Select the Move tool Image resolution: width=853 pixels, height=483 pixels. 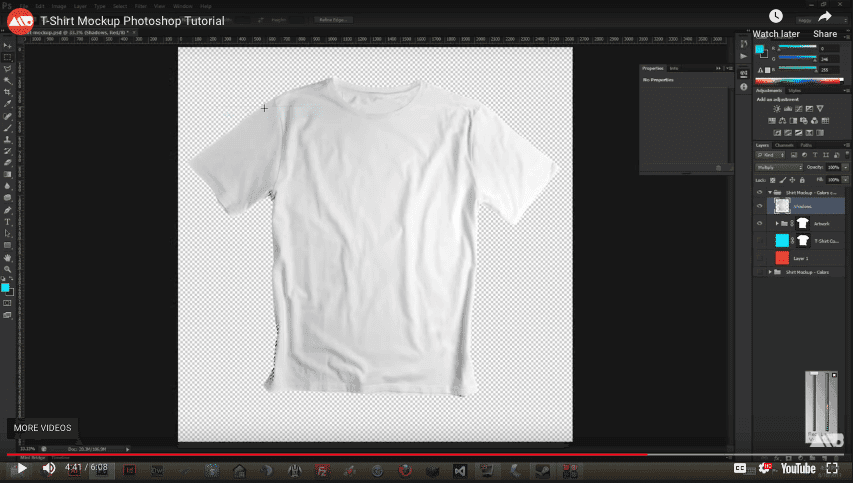8,46
